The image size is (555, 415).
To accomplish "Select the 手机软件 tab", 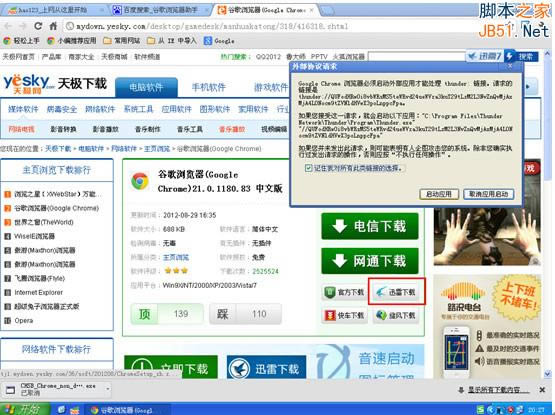I will [208, 87].
